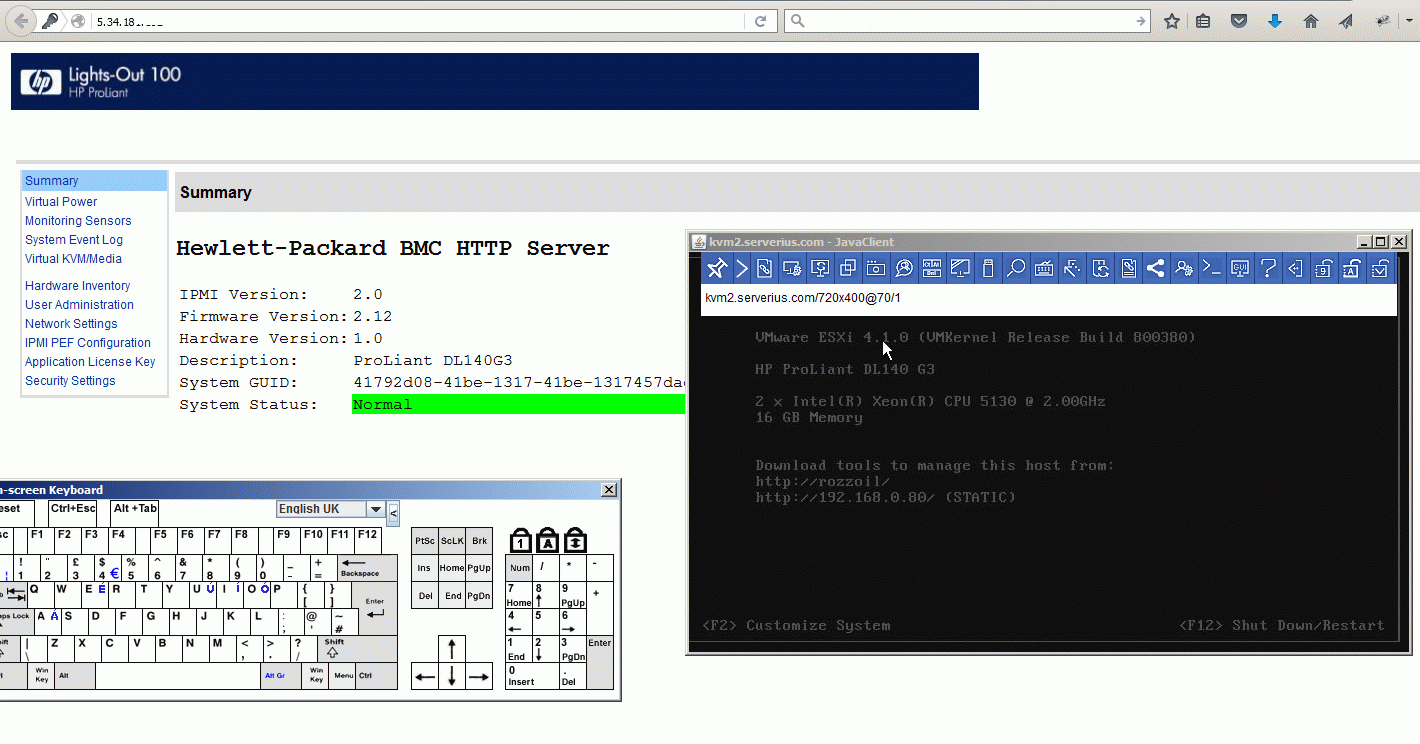This screenshot has height=744, width=1420.
Task: Open the Security Settings link
Action: tap(70, 381)
